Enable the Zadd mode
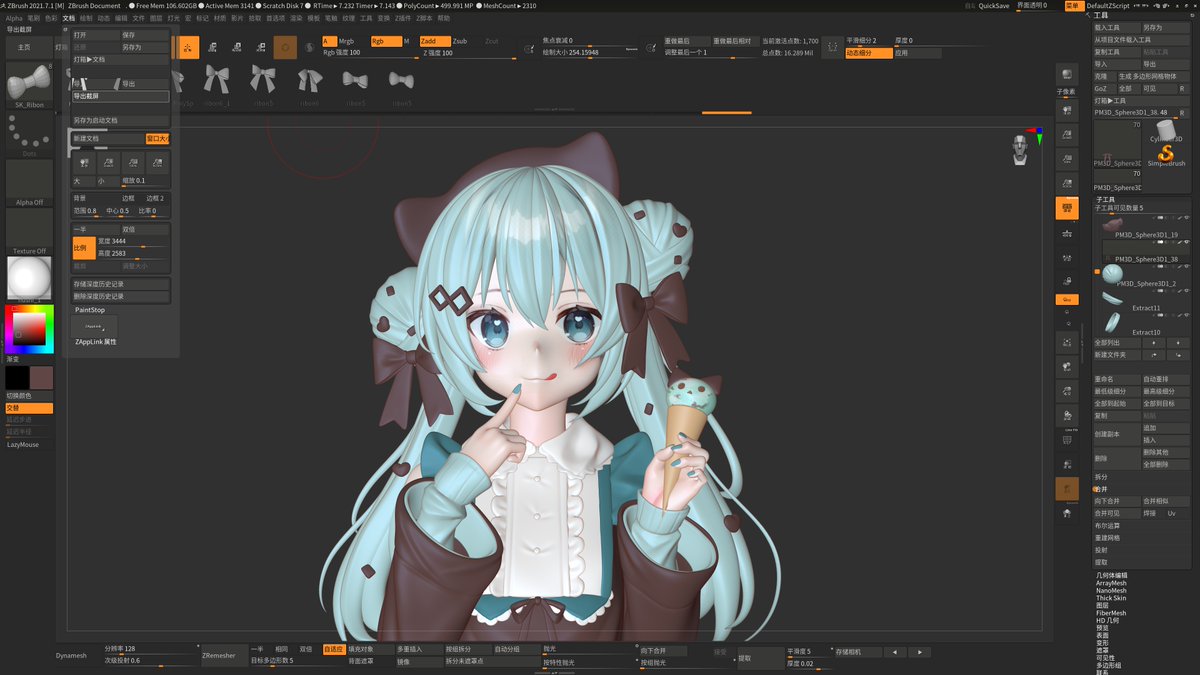The image size is (1200, 675). pyautogui.click(x=435, y=41)
